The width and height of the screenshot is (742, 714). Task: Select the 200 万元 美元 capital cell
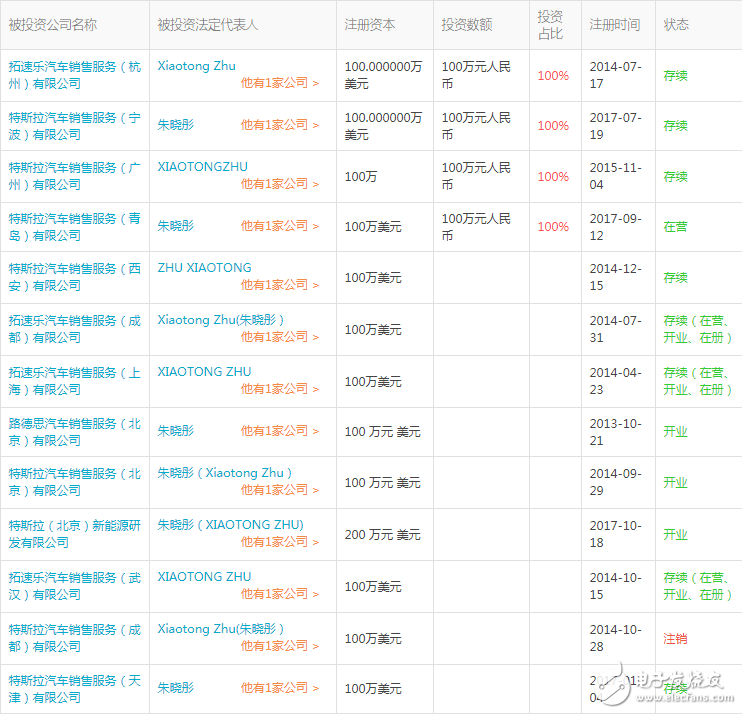[x=382, y=535]
